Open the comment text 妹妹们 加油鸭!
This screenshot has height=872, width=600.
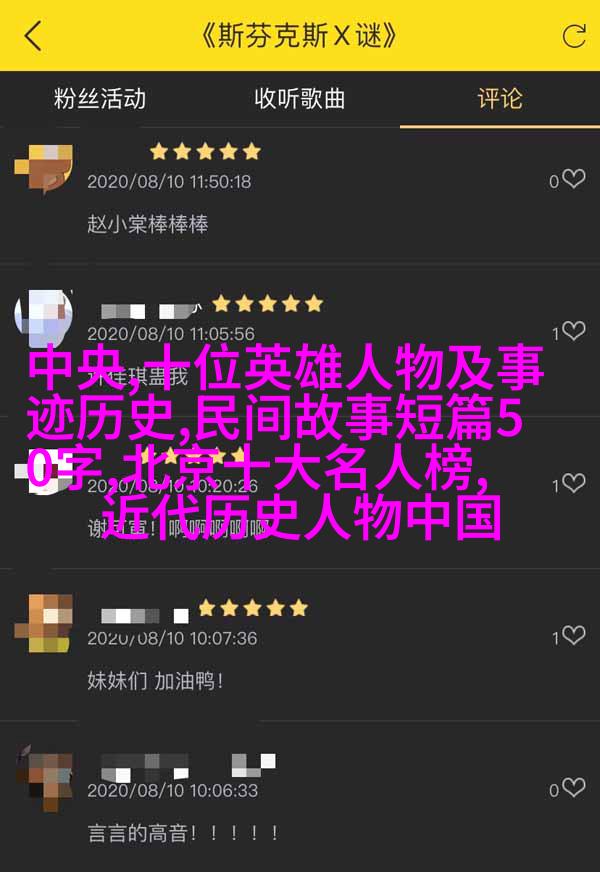point(155,681)
